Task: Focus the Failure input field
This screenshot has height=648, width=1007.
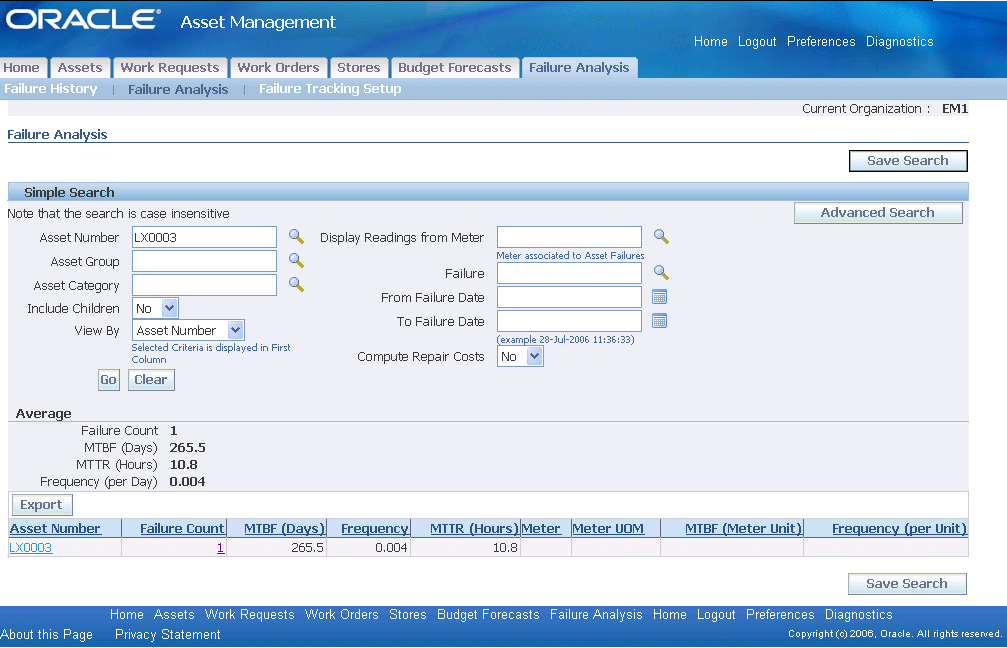Action: pyautogui.click(x=569, y=273)
